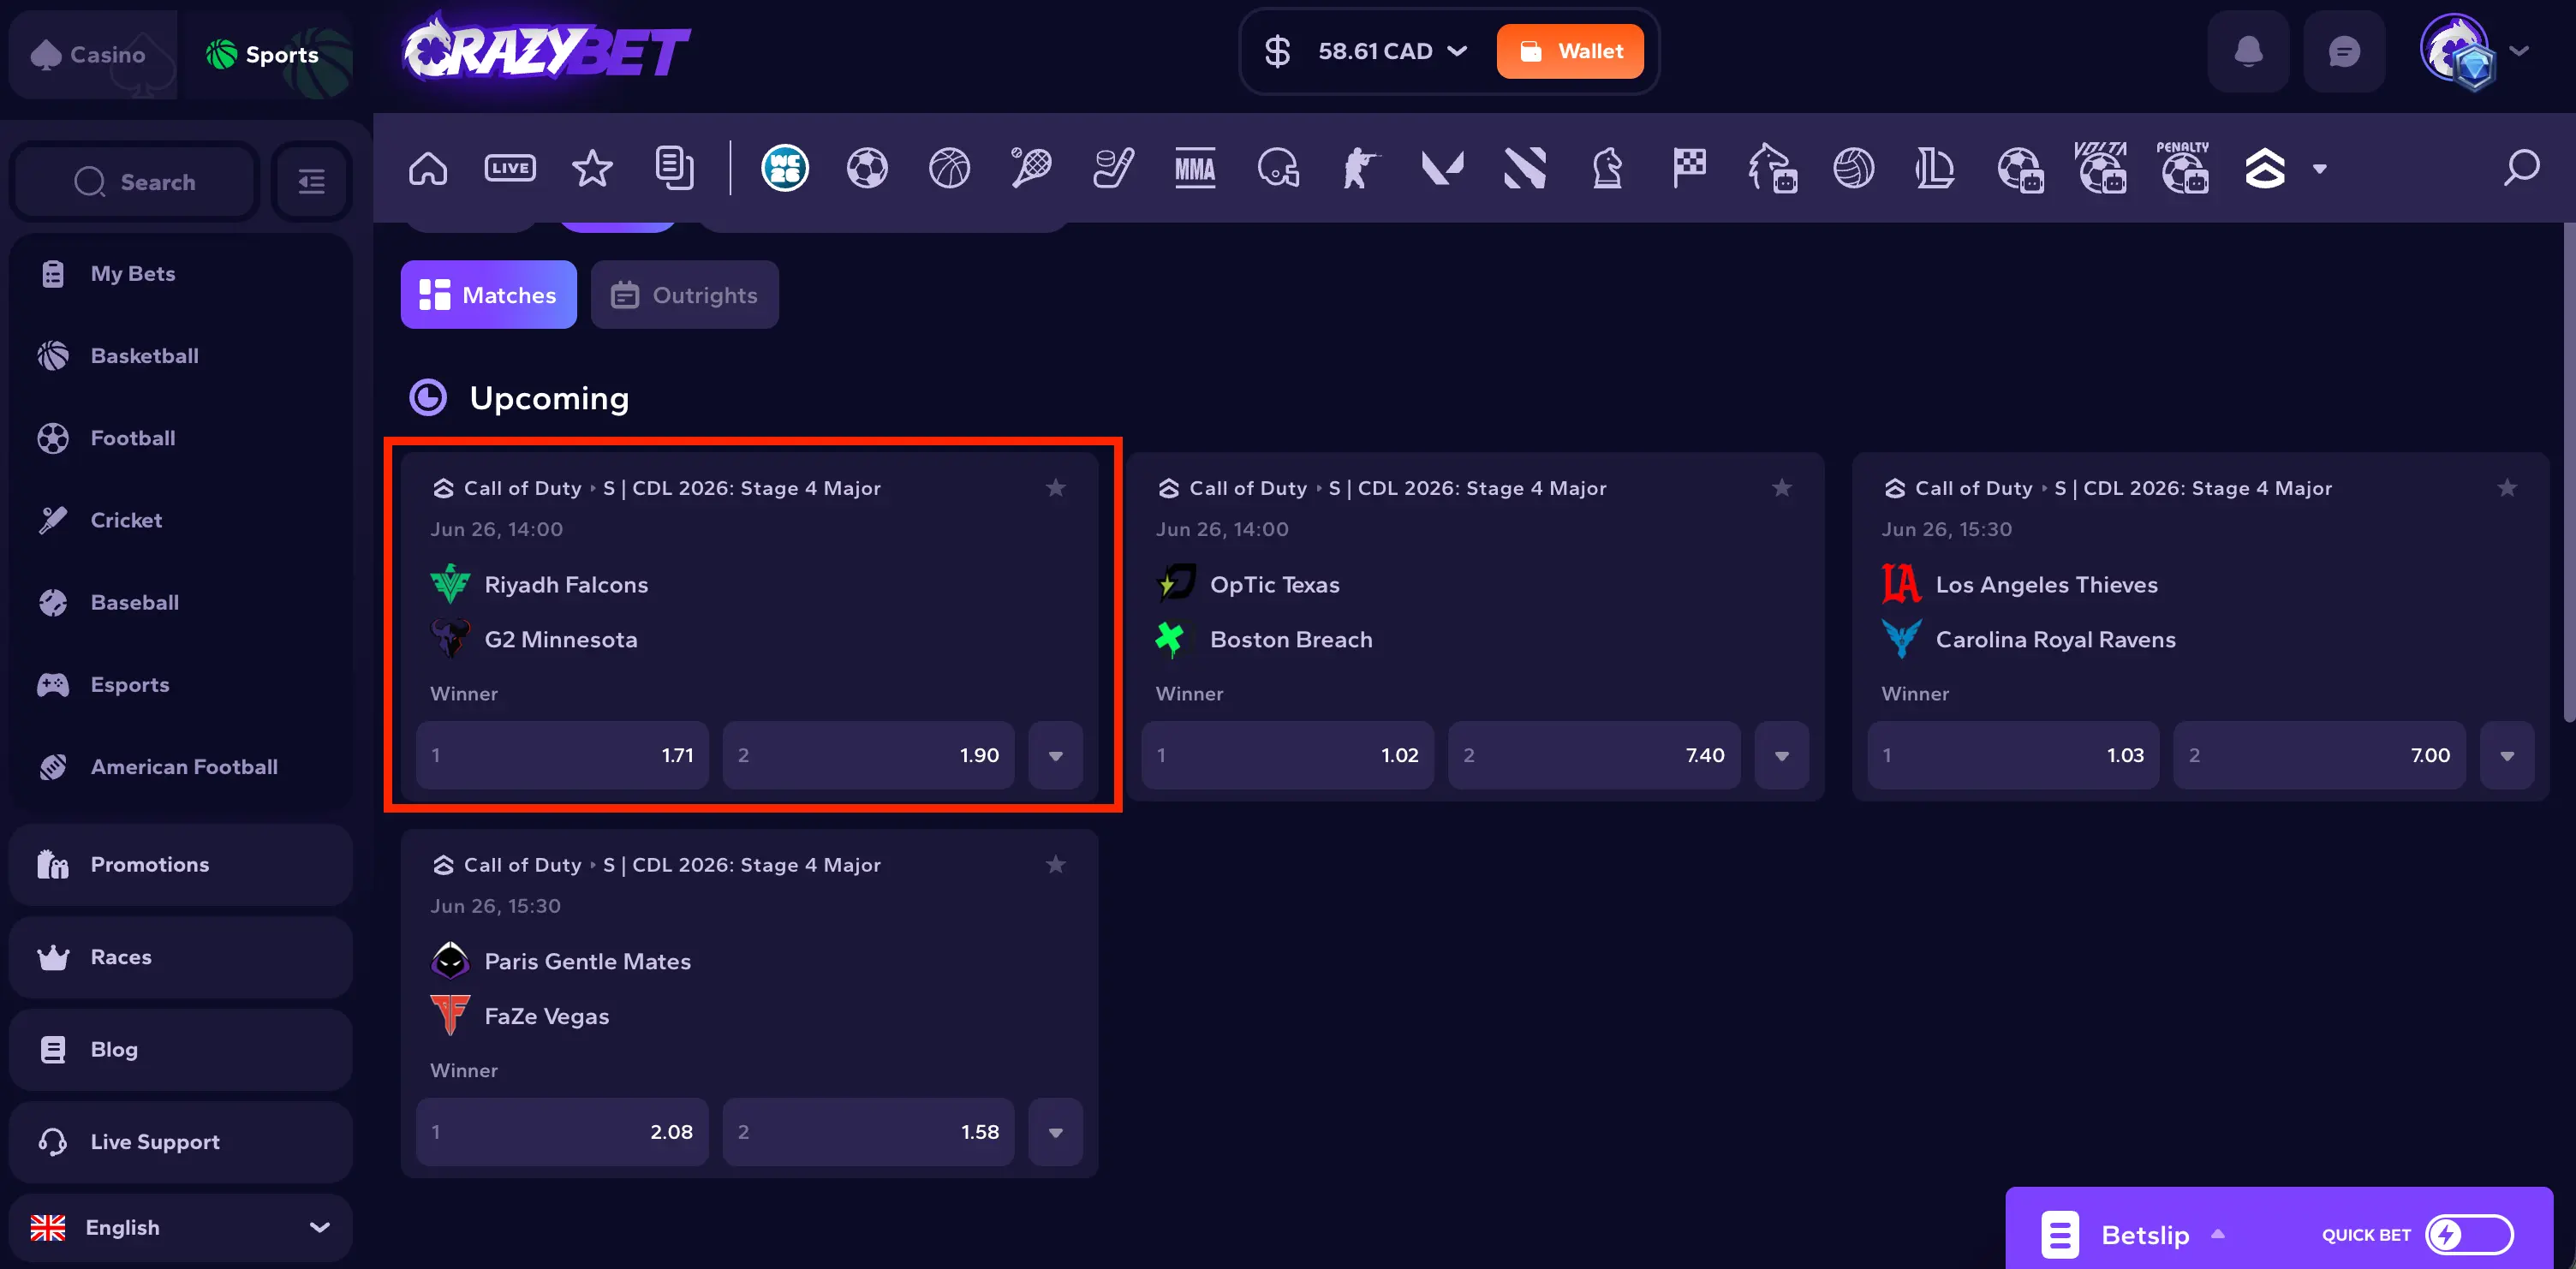Screen dimensions: 2576x1269
Task: Open Races from the sidebar
Action: point(181,957)
